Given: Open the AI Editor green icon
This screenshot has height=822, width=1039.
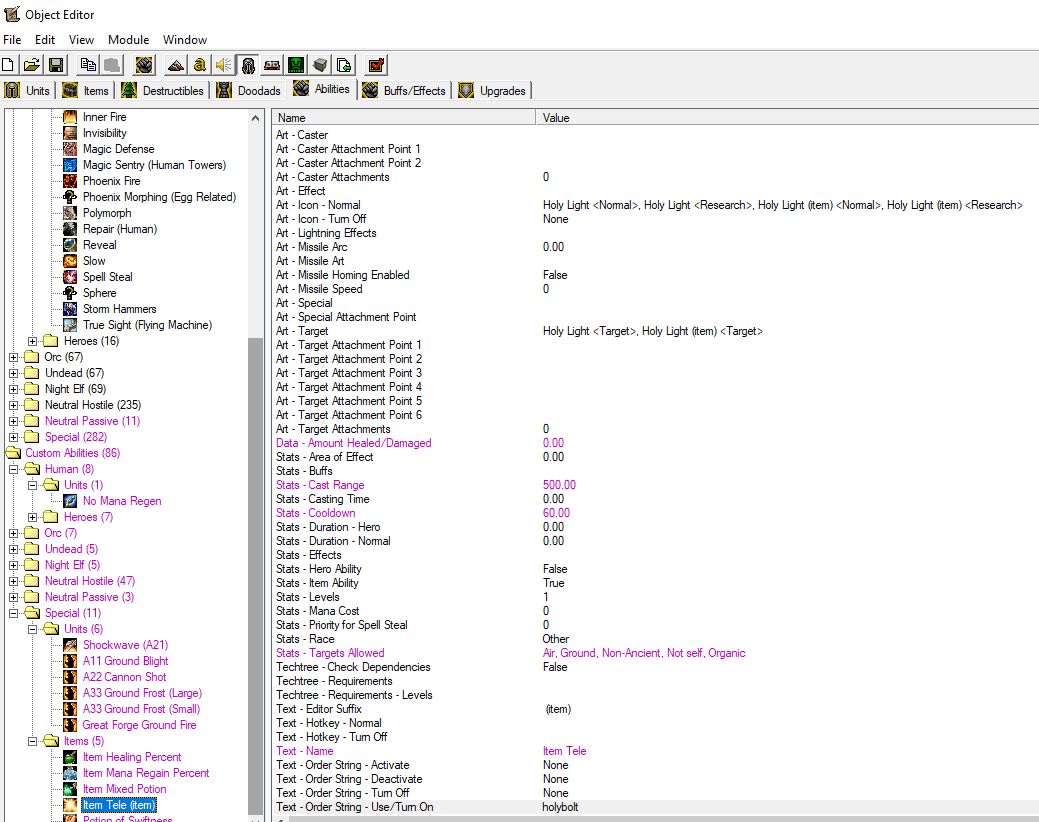Looking at the screenshot, I should point(296,65).
